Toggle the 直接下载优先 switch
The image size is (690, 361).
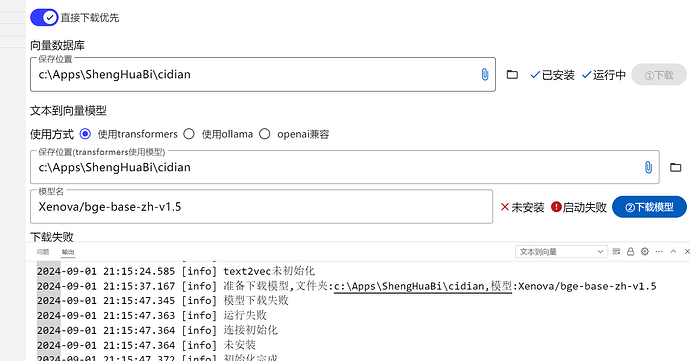tap(44, 18)
